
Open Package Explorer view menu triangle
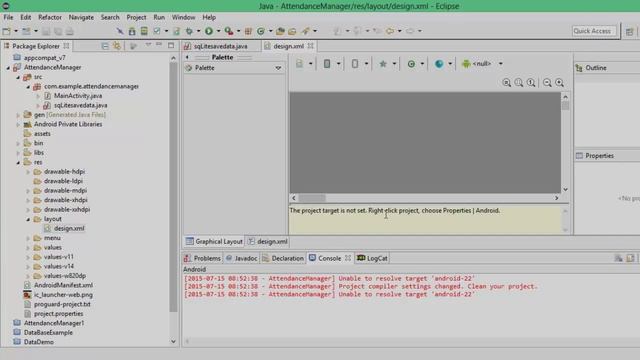[x=148, y=44]
